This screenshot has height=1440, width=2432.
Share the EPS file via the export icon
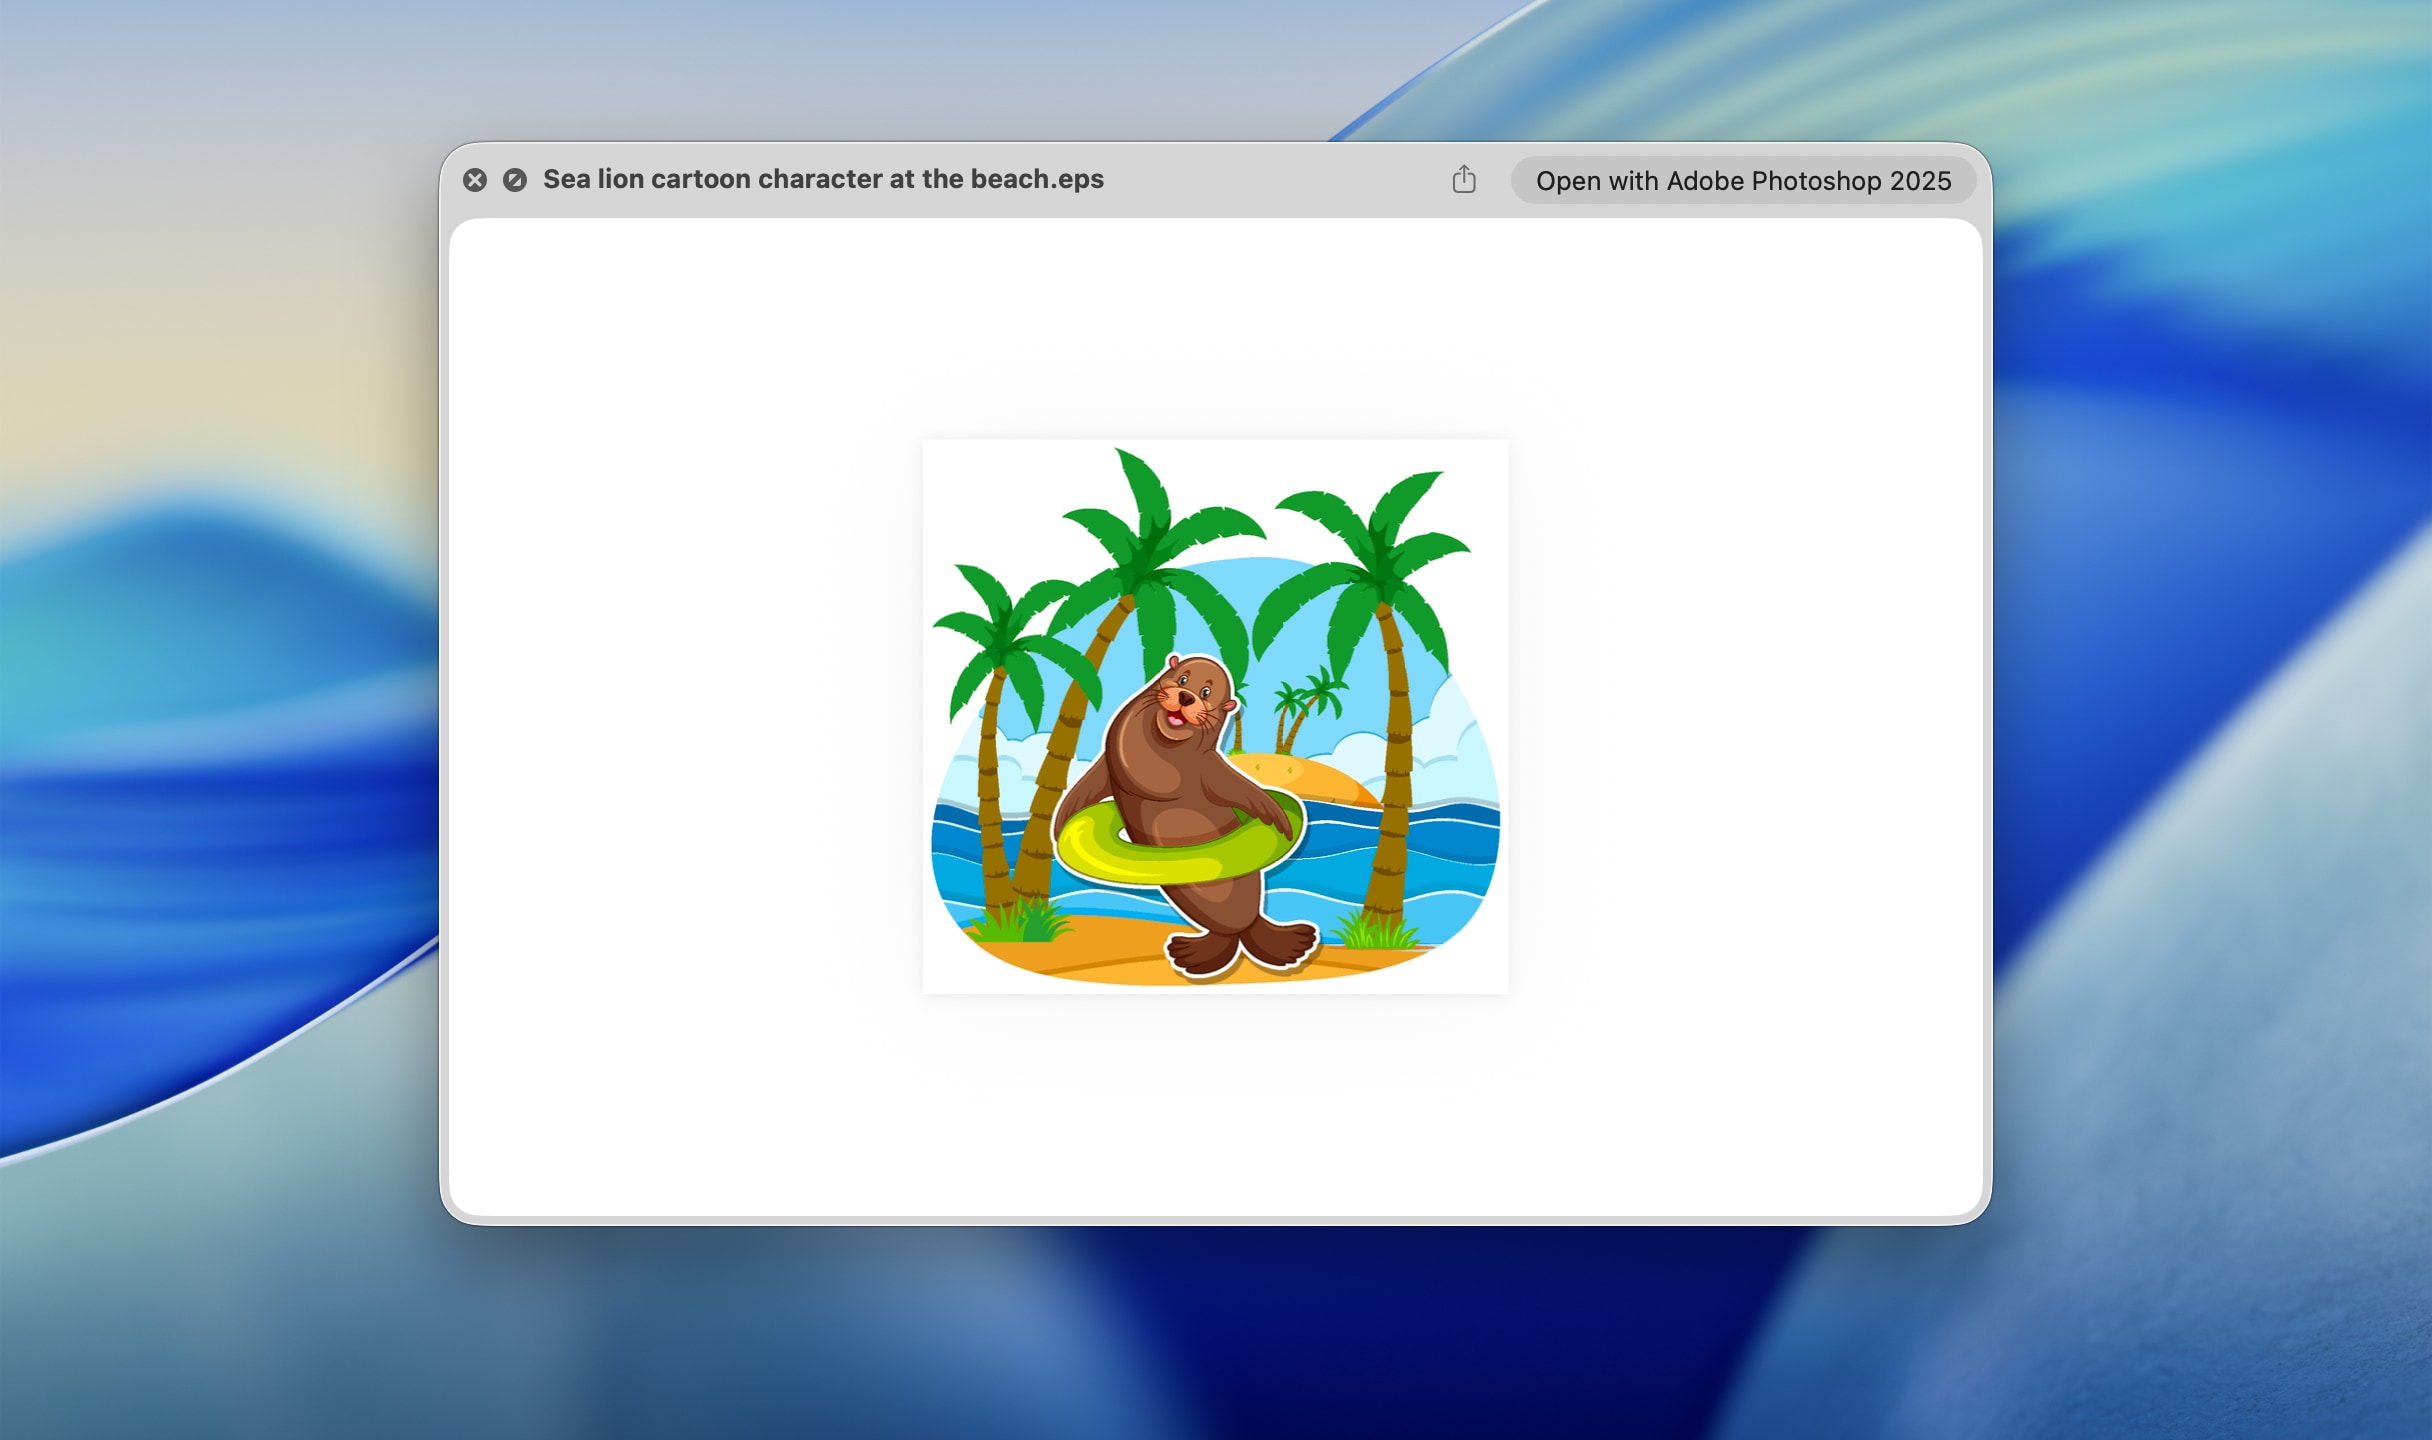pyautogui.click(x=1464, y=179)
